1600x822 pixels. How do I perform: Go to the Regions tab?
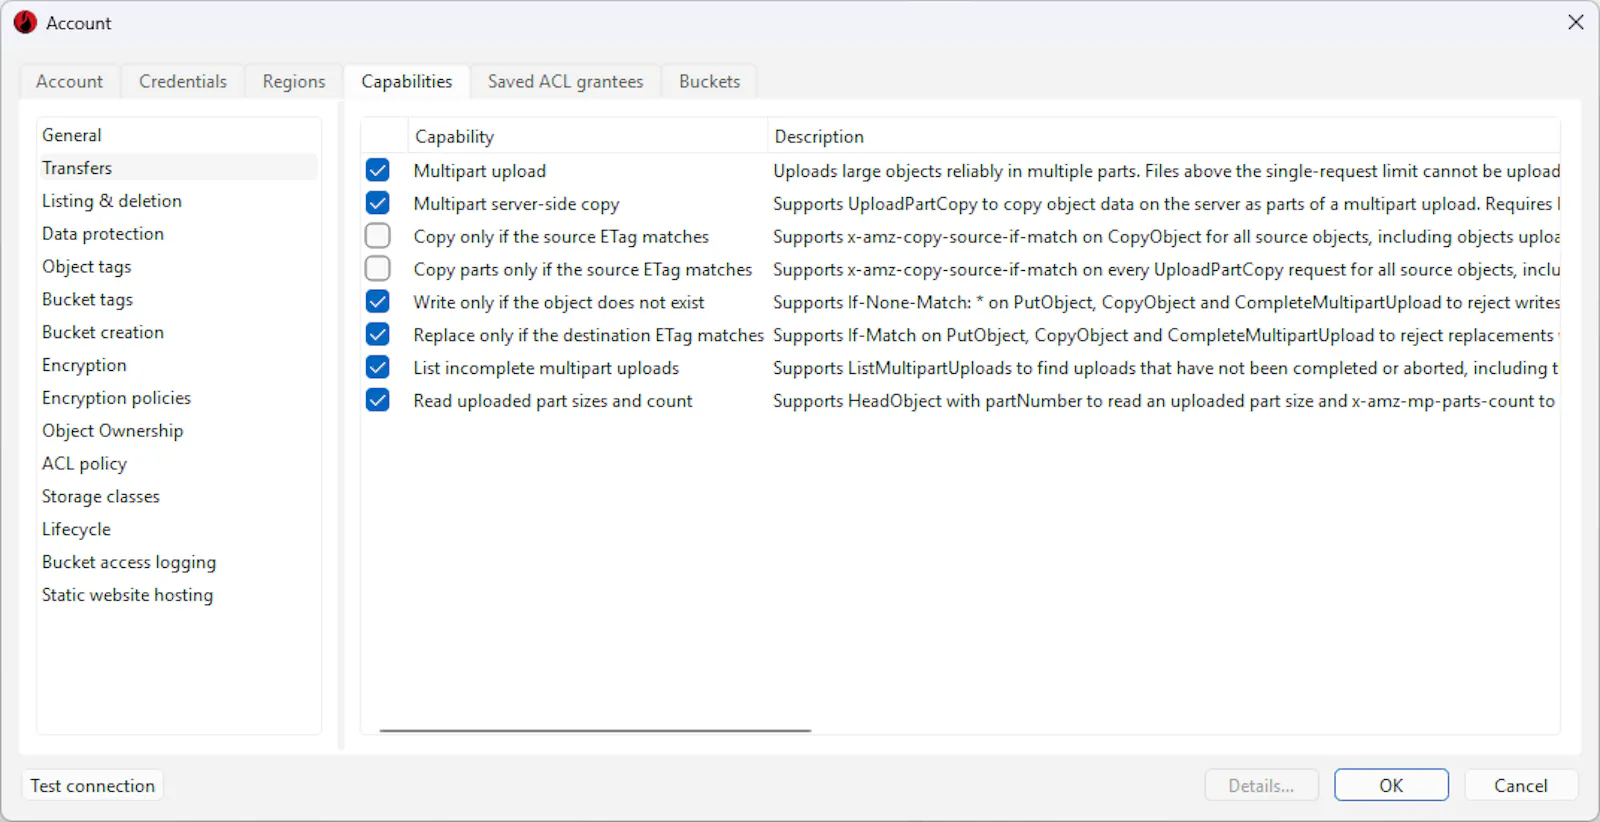294,81
